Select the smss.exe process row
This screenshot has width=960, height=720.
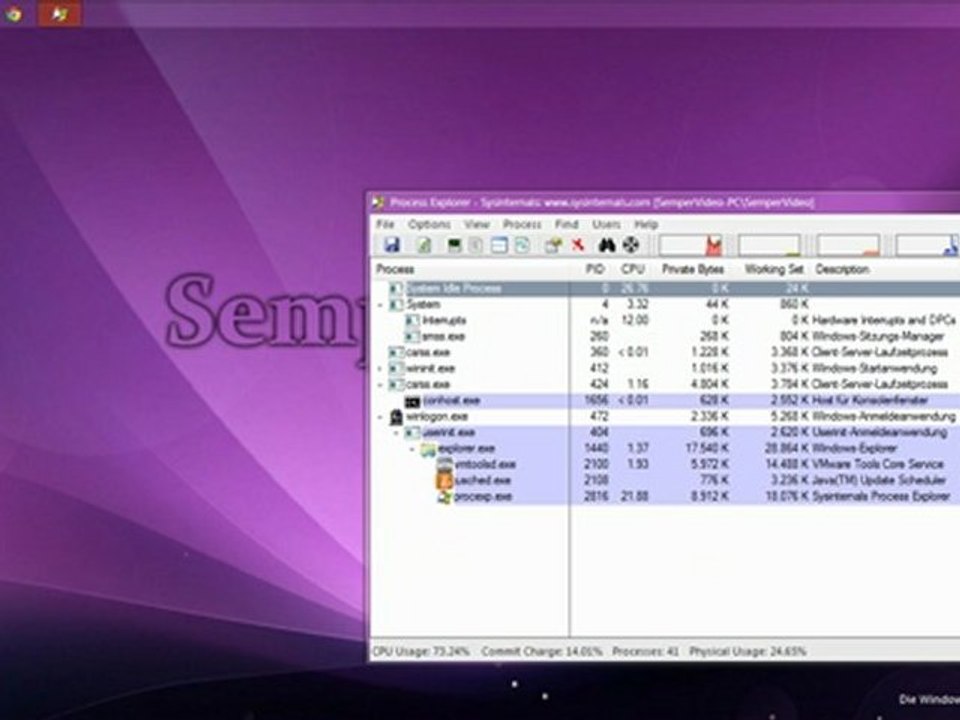666,337
